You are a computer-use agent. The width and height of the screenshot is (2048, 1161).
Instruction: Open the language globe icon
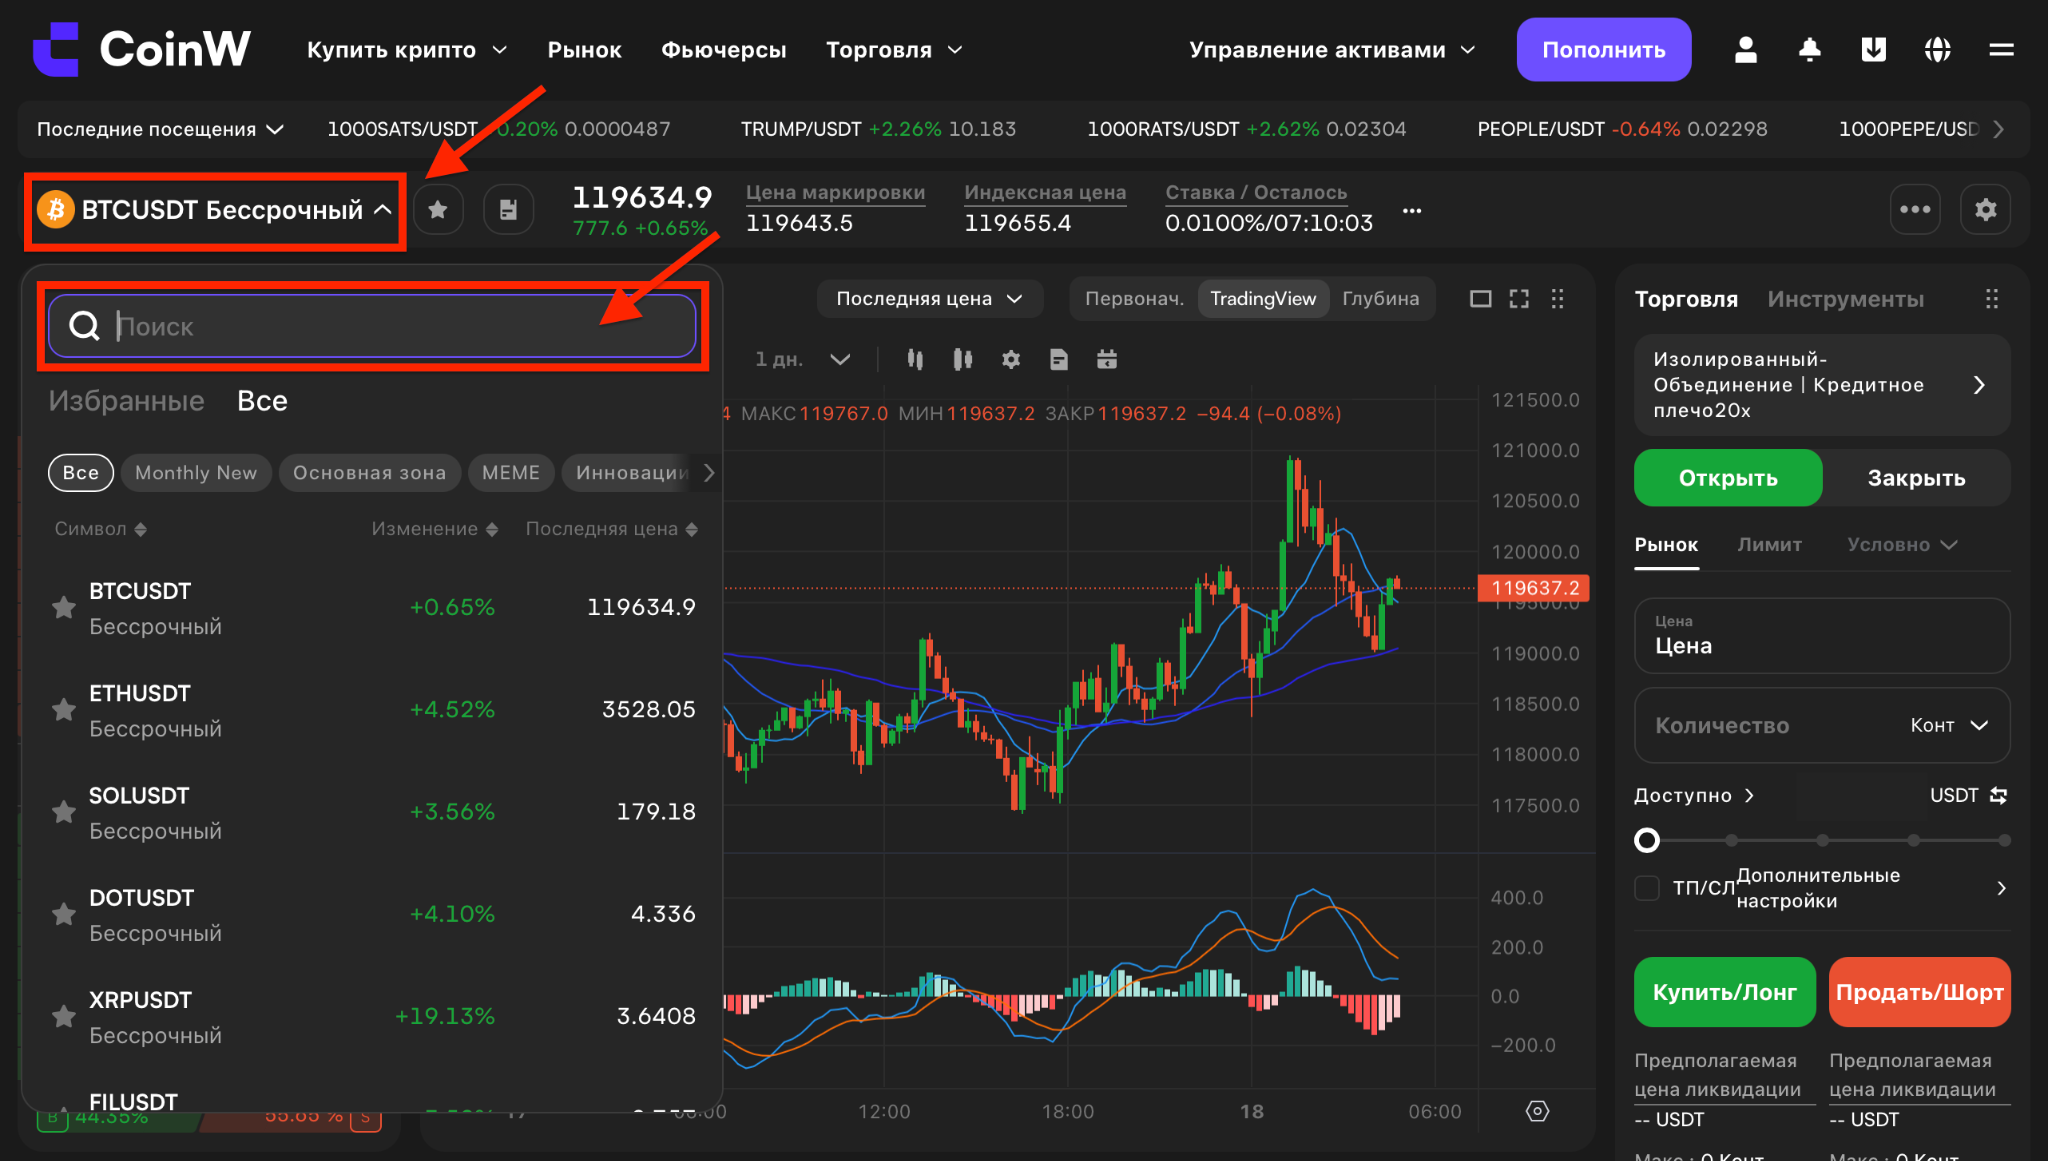coord(1937,50)
